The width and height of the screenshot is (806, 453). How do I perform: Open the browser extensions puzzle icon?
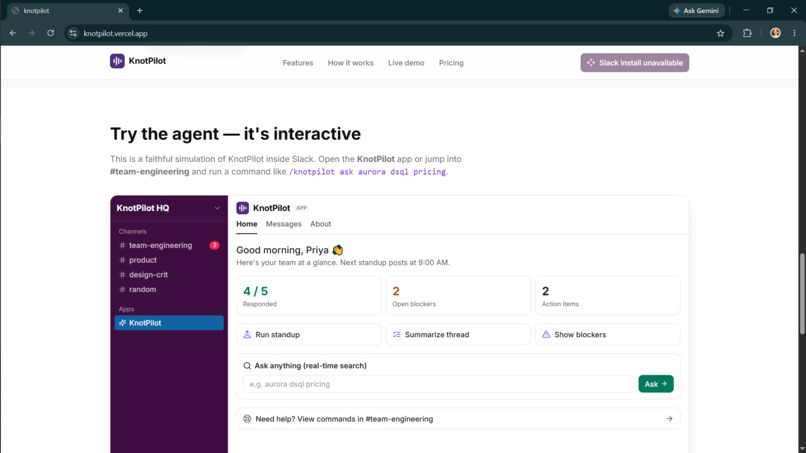point(747,33)
